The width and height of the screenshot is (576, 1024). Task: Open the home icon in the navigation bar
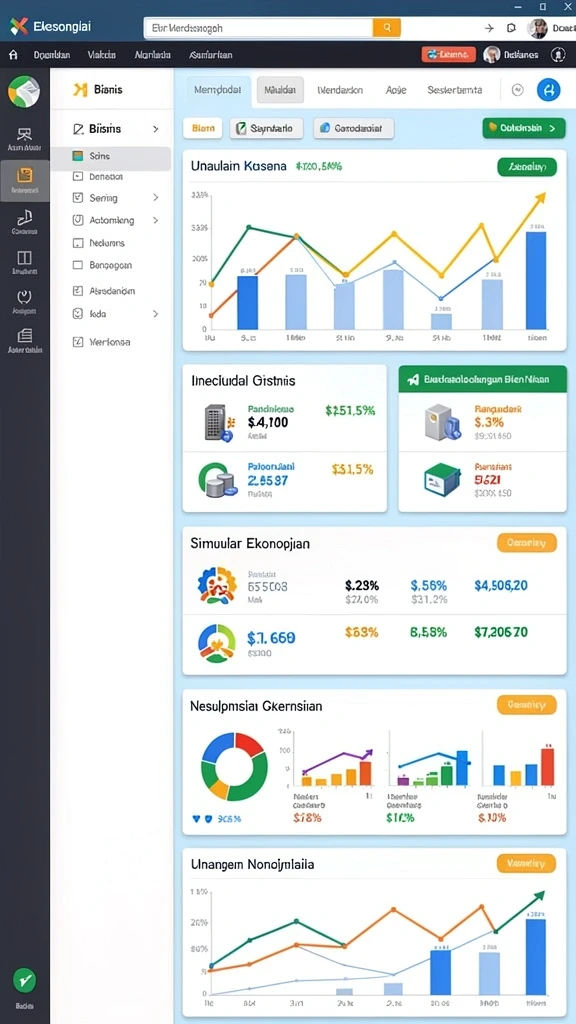[13, 55]
